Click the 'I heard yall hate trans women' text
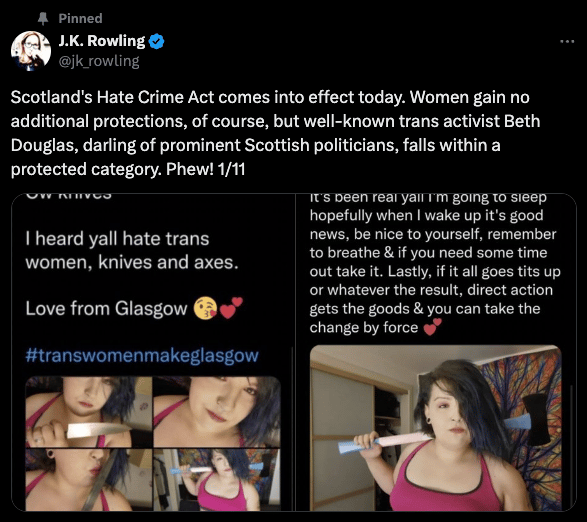587x522 pixels. tap(132, 251)
